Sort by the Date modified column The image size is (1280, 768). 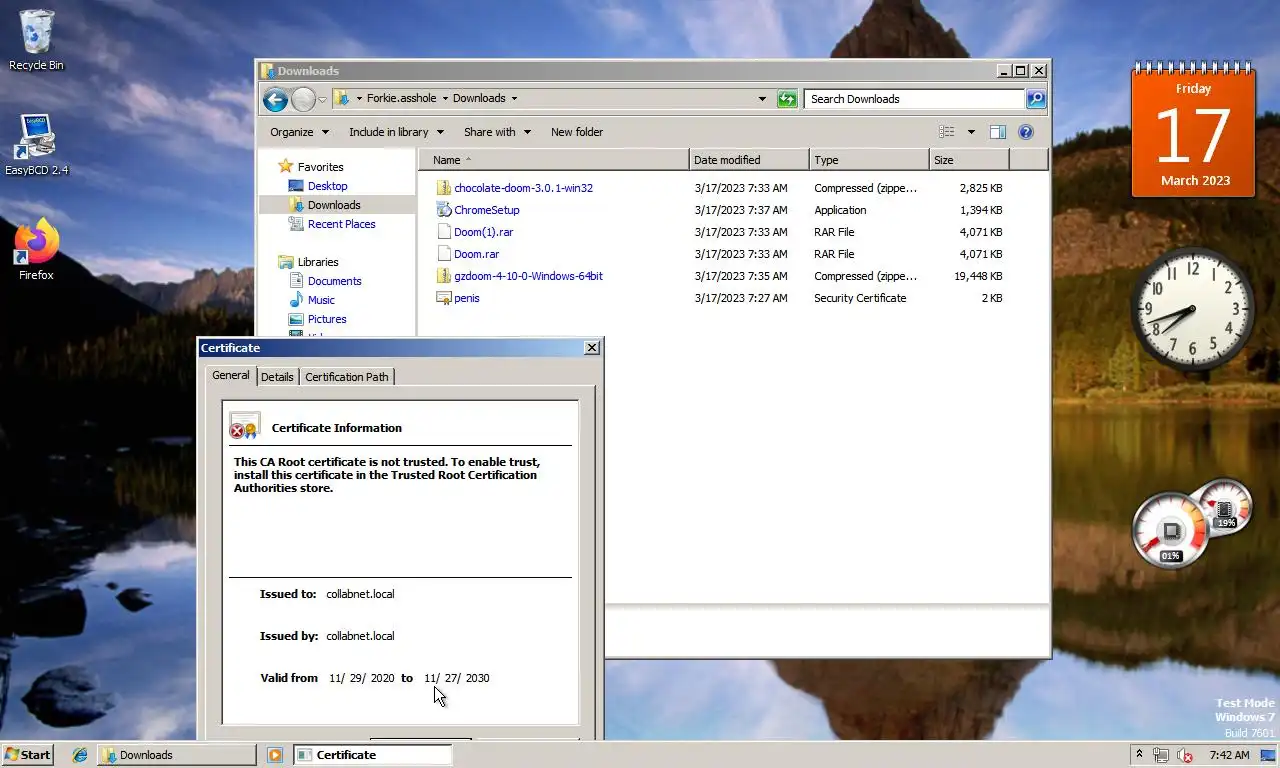point(749,160)
